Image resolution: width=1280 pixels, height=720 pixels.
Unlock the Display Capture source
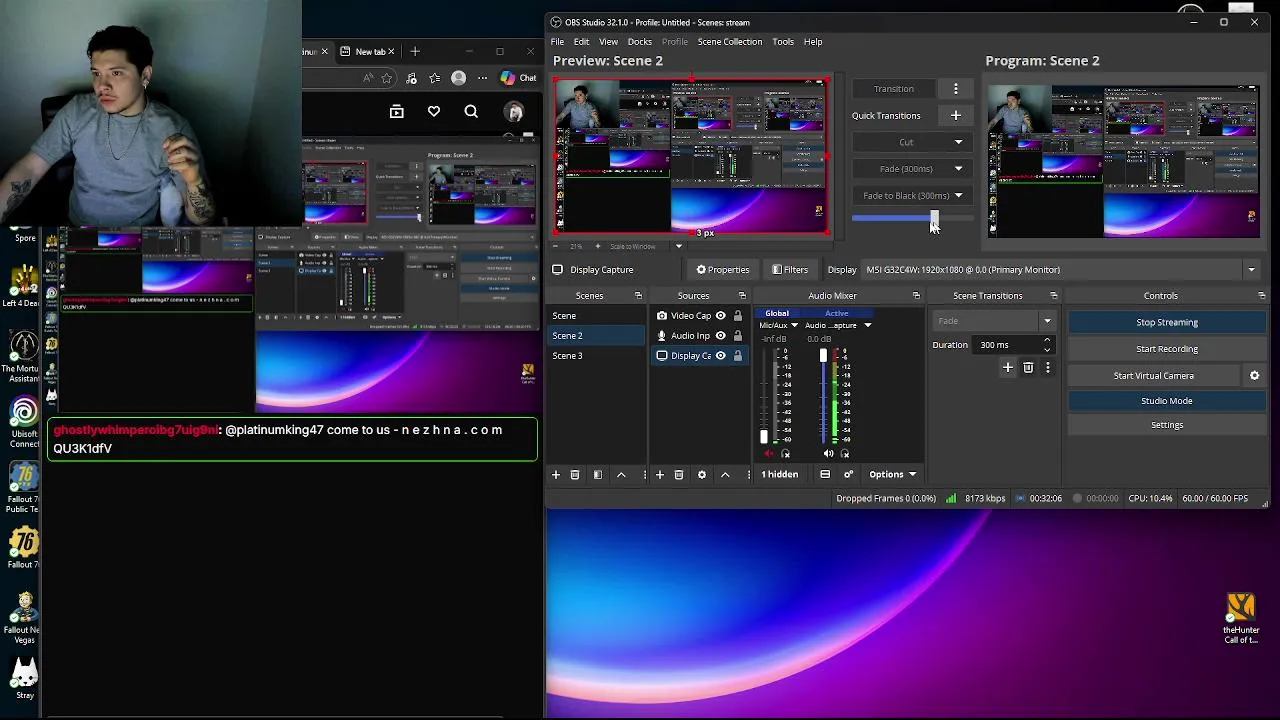[x=738, y=355]
